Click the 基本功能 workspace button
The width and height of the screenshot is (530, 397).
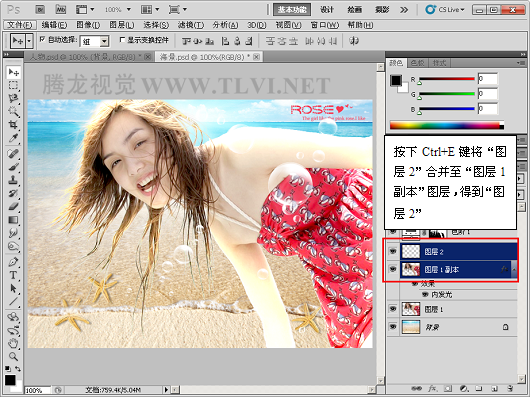click(292, 10)
